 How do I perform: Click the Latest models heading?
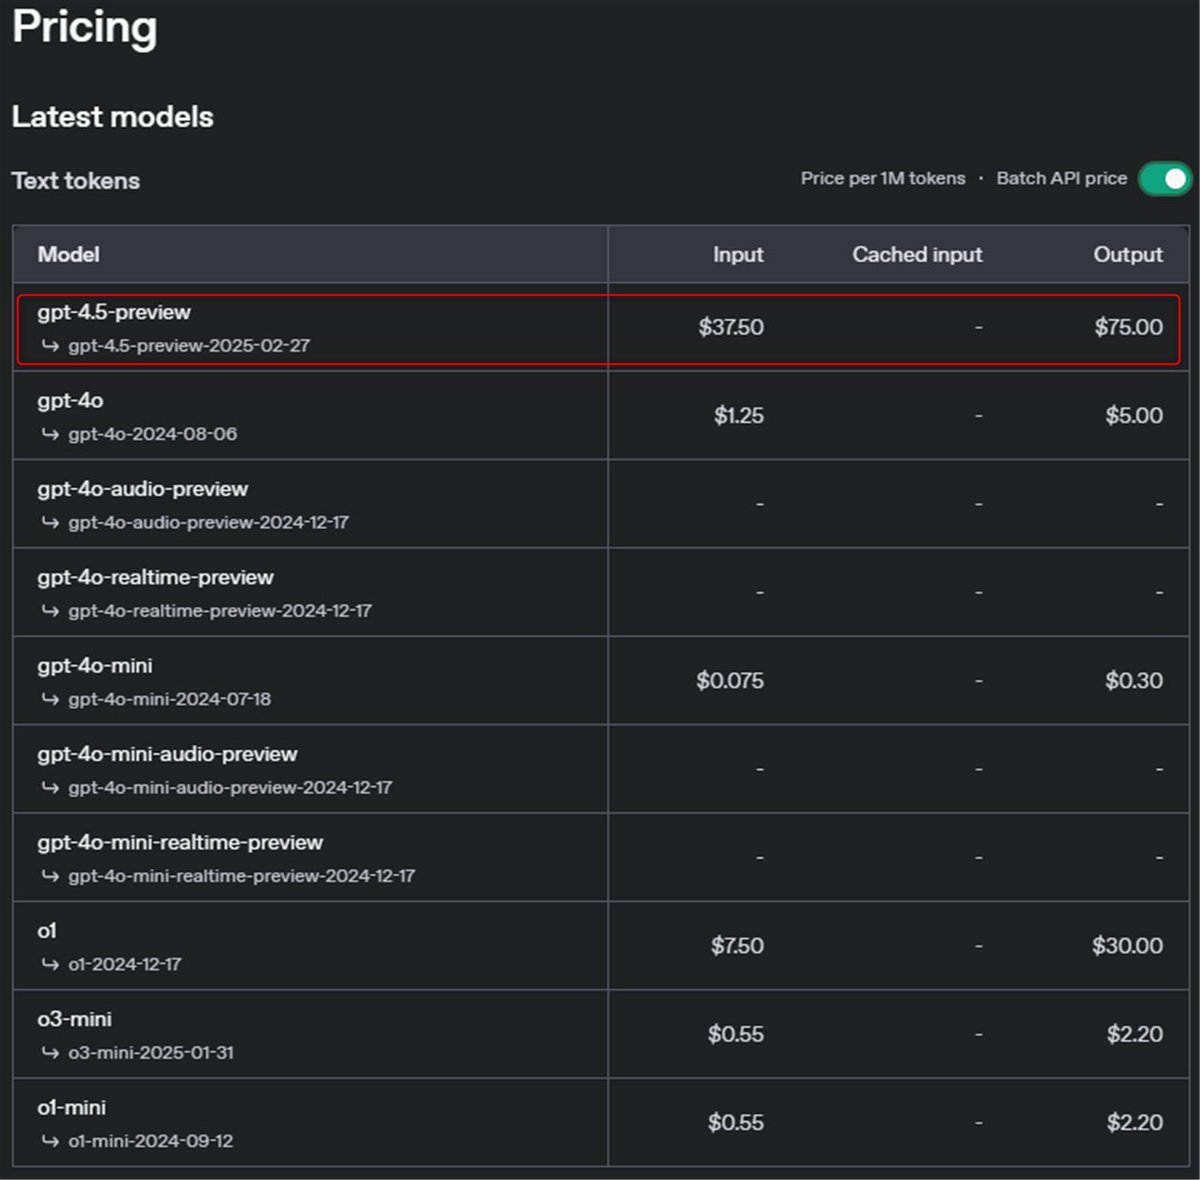(x=113, y=117)
